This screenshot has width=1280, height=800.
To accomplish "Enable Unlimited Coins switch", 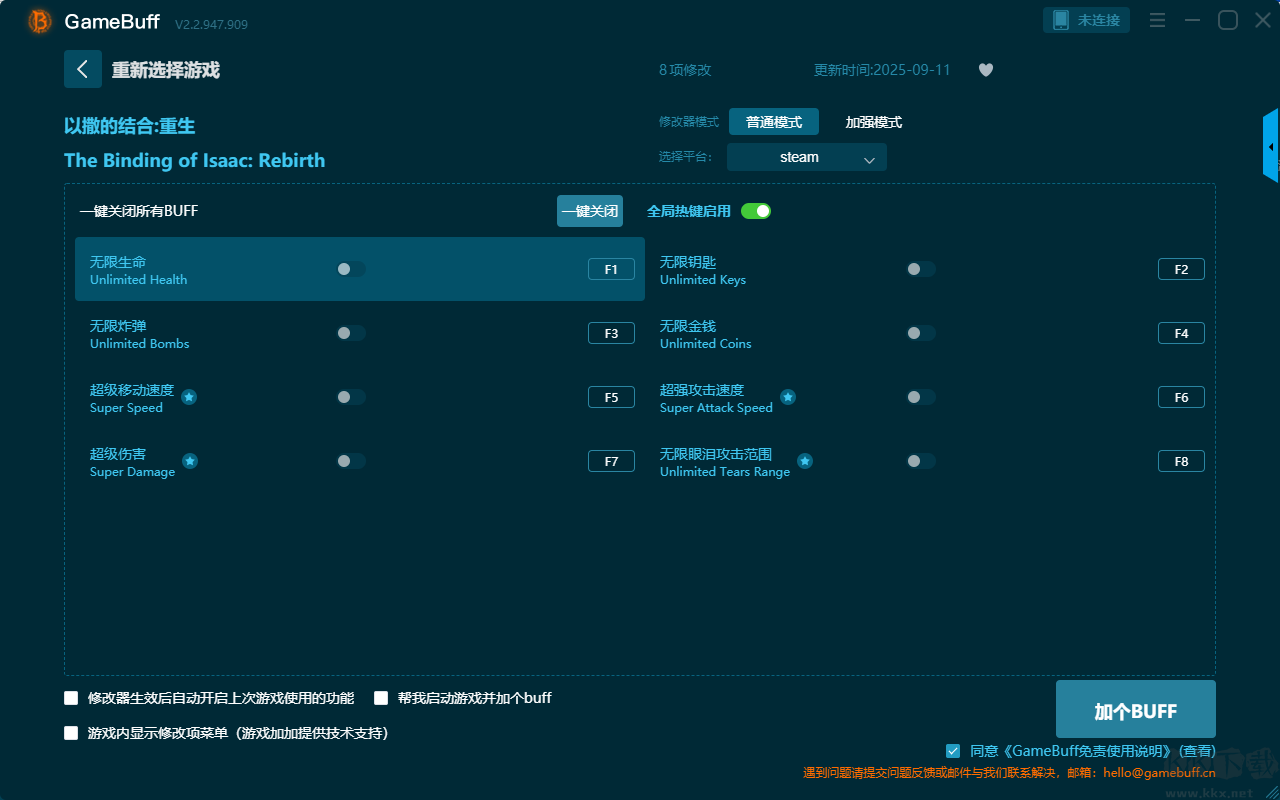I will point(921,333).
